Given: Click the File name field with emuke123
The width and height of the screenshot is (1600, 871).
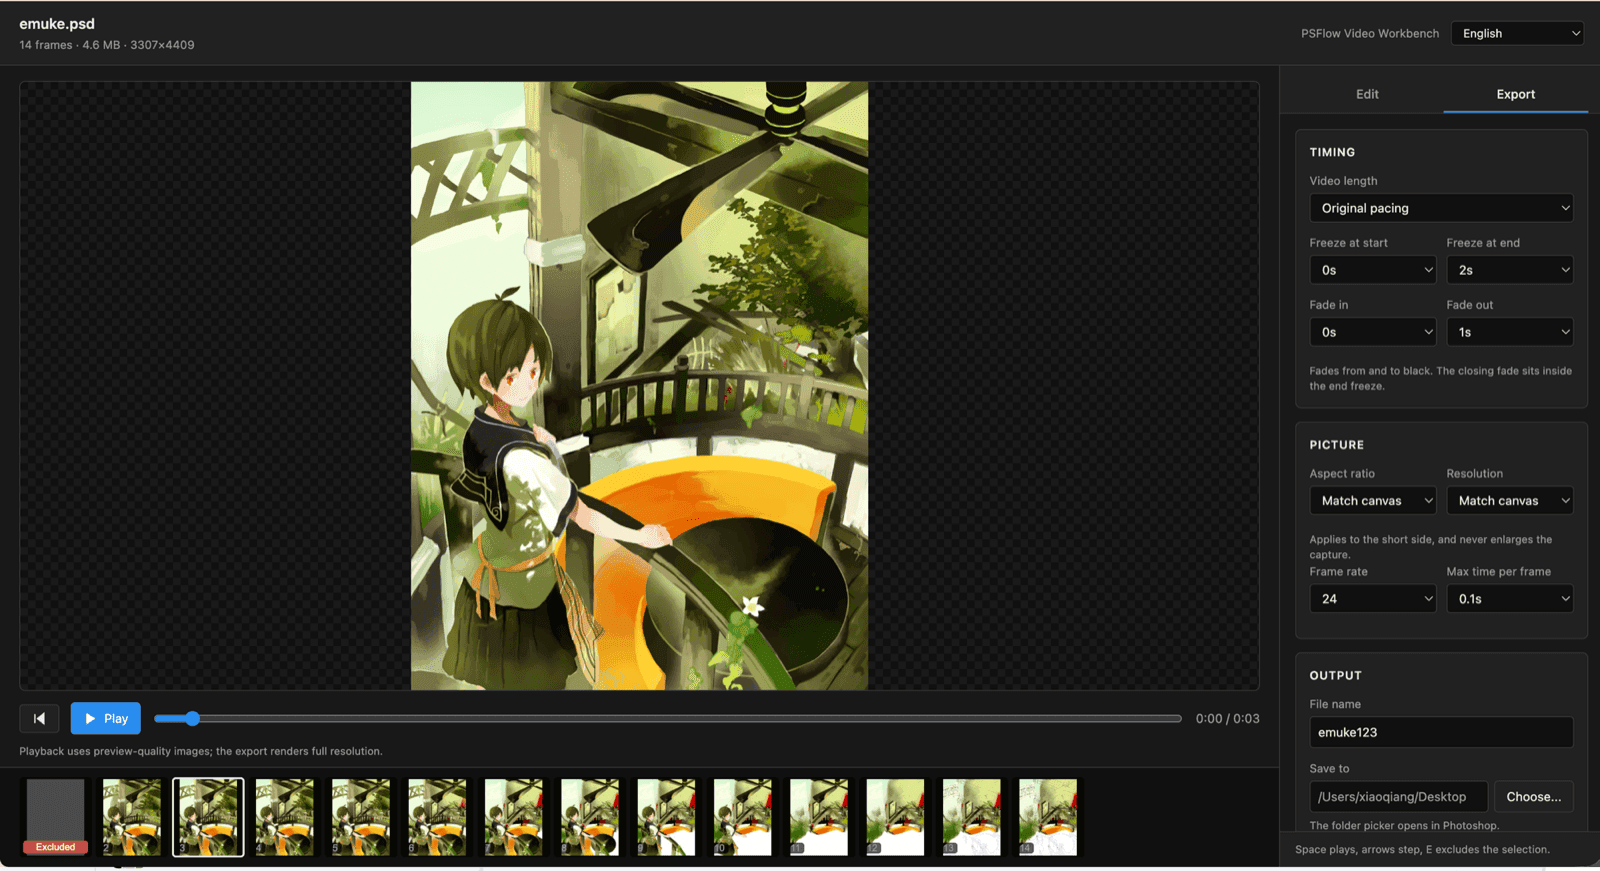Looking at the screenshot, I should click(x=1441, y=732).
